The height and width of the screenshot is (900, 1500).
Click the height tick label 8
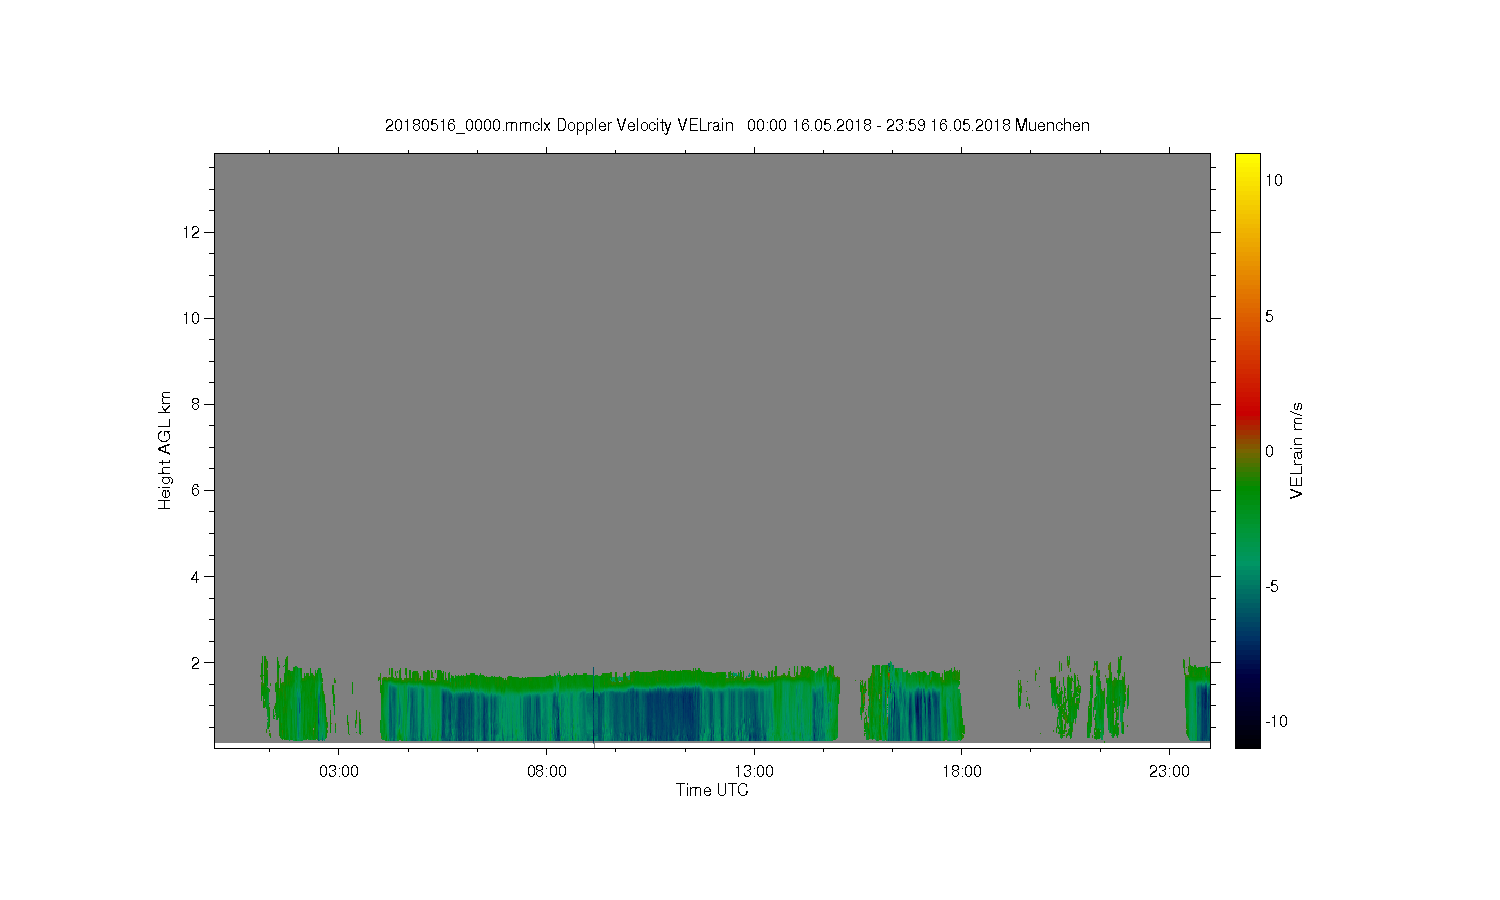point(196,404)
